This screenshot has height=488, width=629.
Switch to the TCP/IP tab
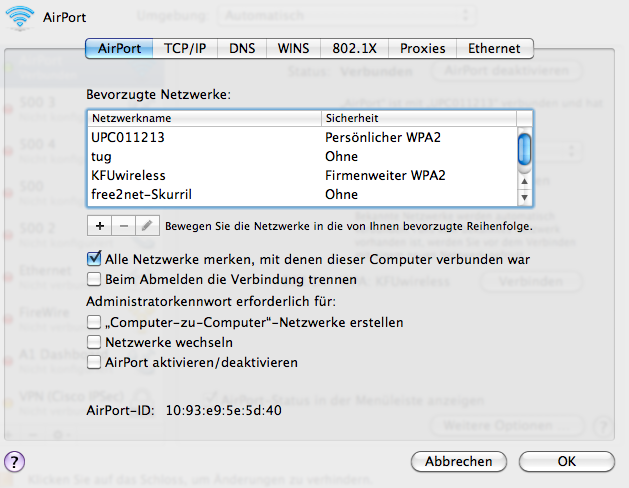click(185, 49)
